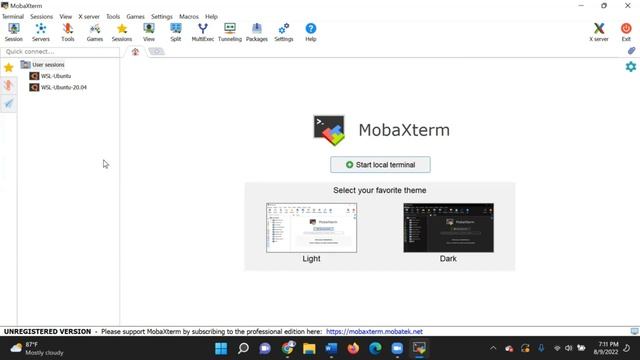Screen dimensions: 640x360
Task: Open the weather widget showing 87°F
Action: coord(38,348)
